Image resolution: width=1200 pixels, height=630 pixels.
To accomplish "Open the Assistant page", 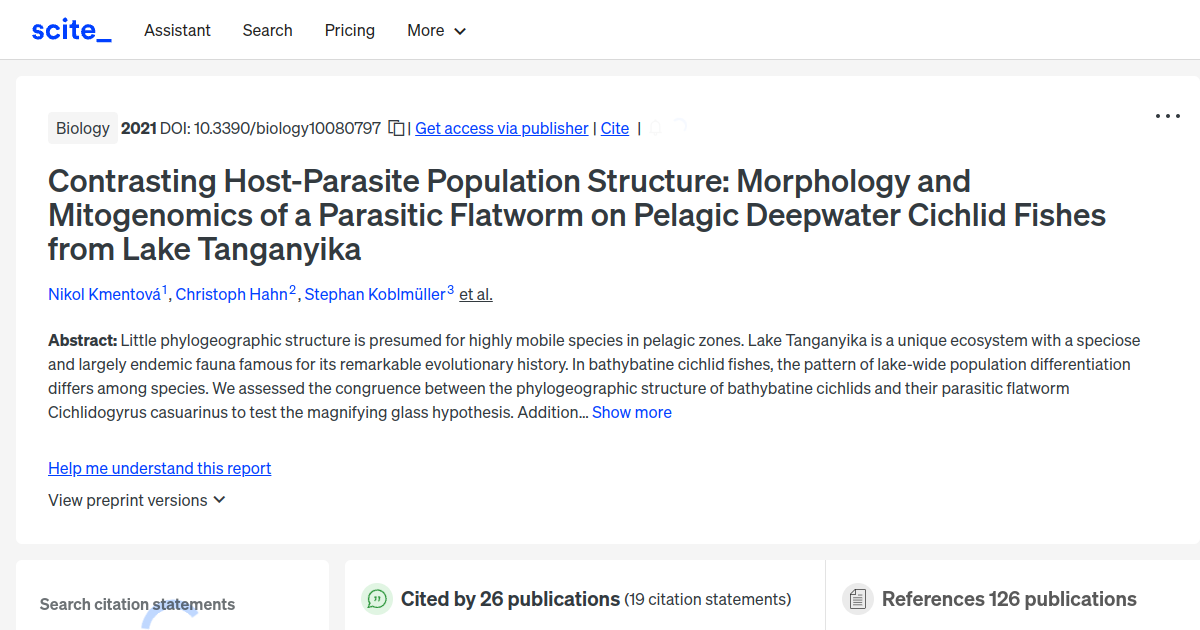I will [x=177, y=30].
